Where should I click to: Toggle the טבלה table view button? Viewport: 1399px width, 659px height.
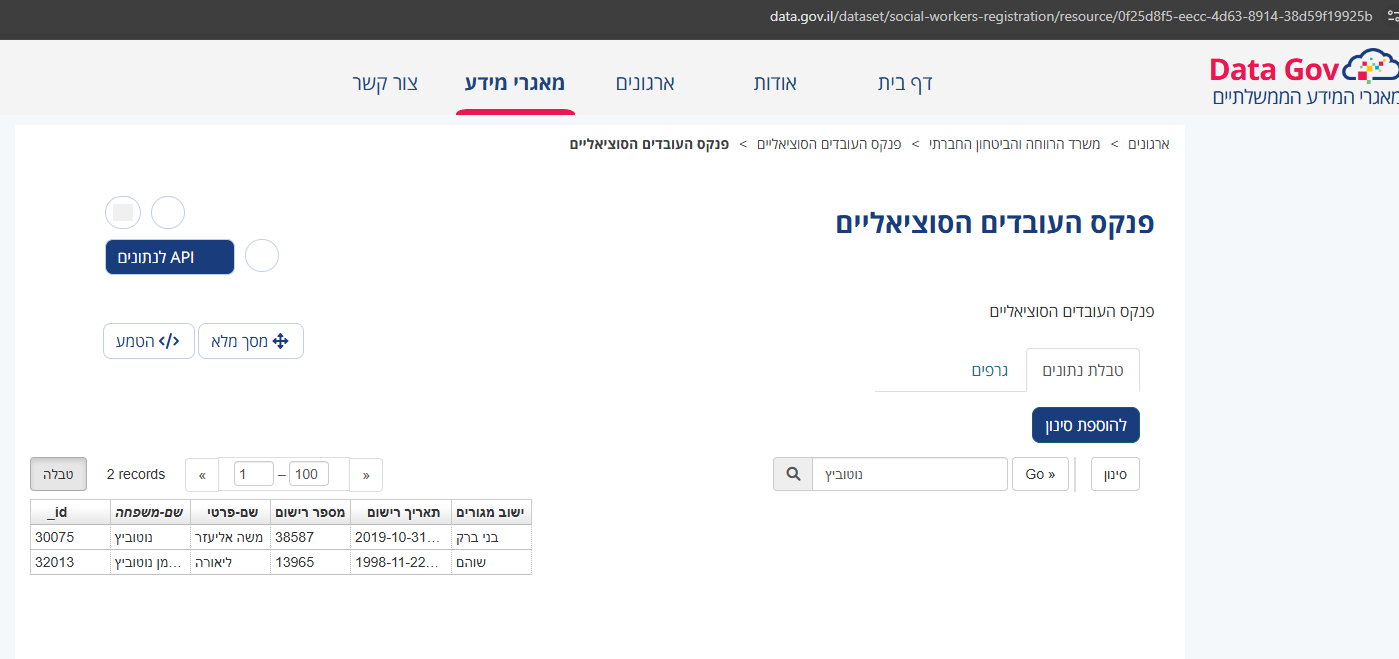(58, 474)
